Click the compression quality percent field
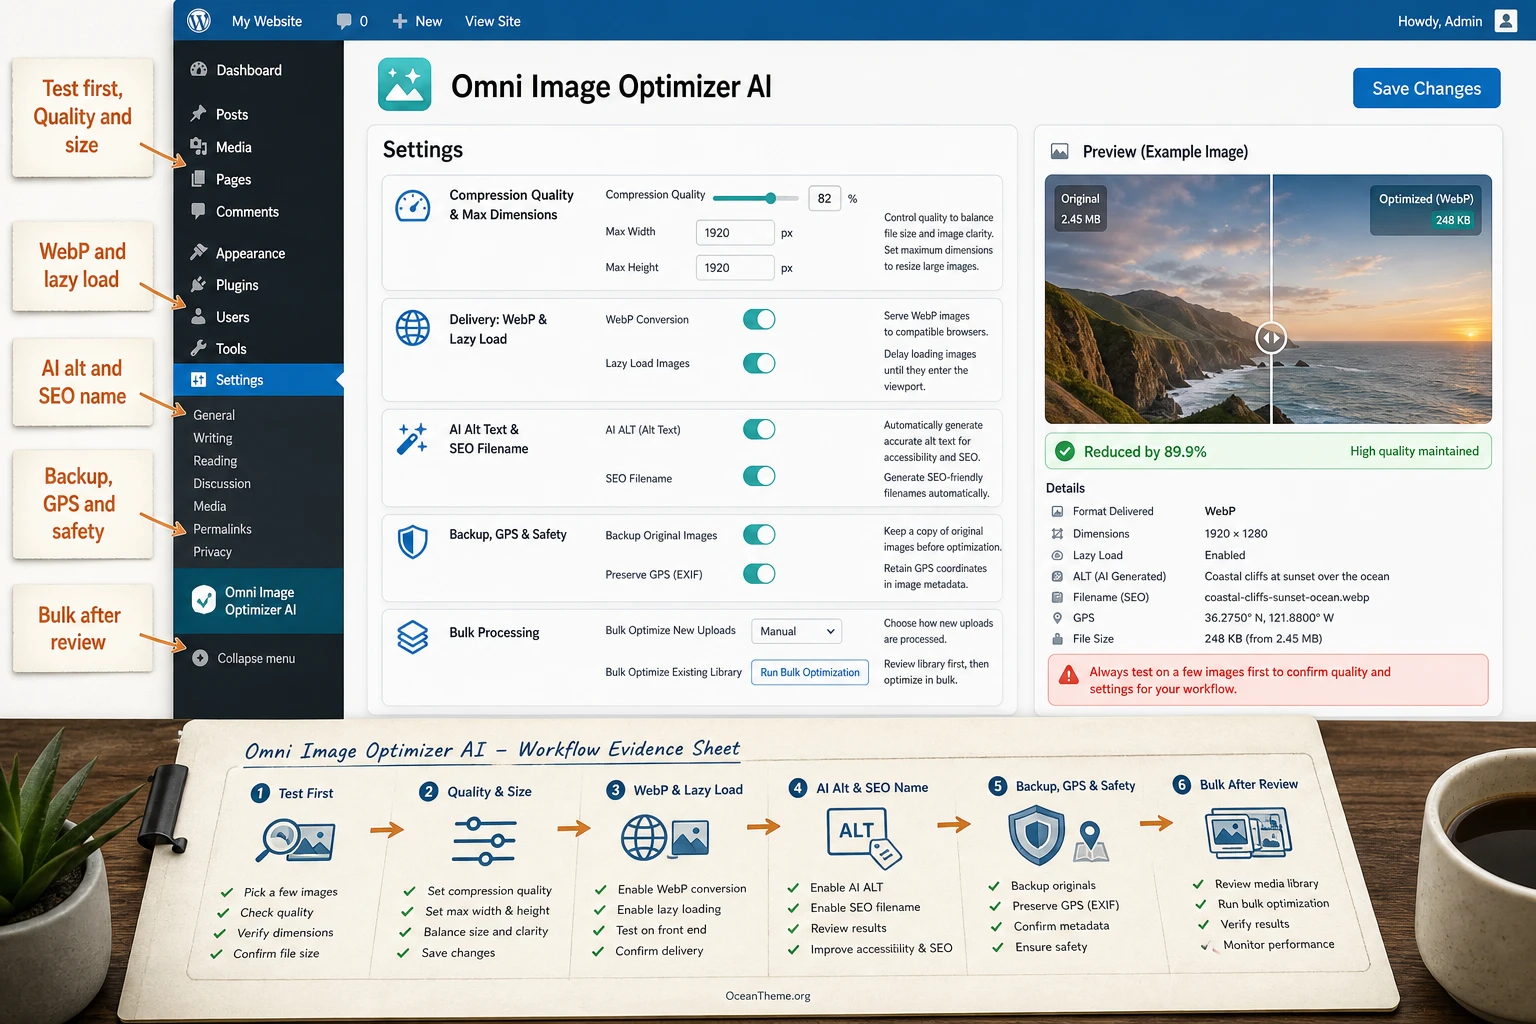 825,198
